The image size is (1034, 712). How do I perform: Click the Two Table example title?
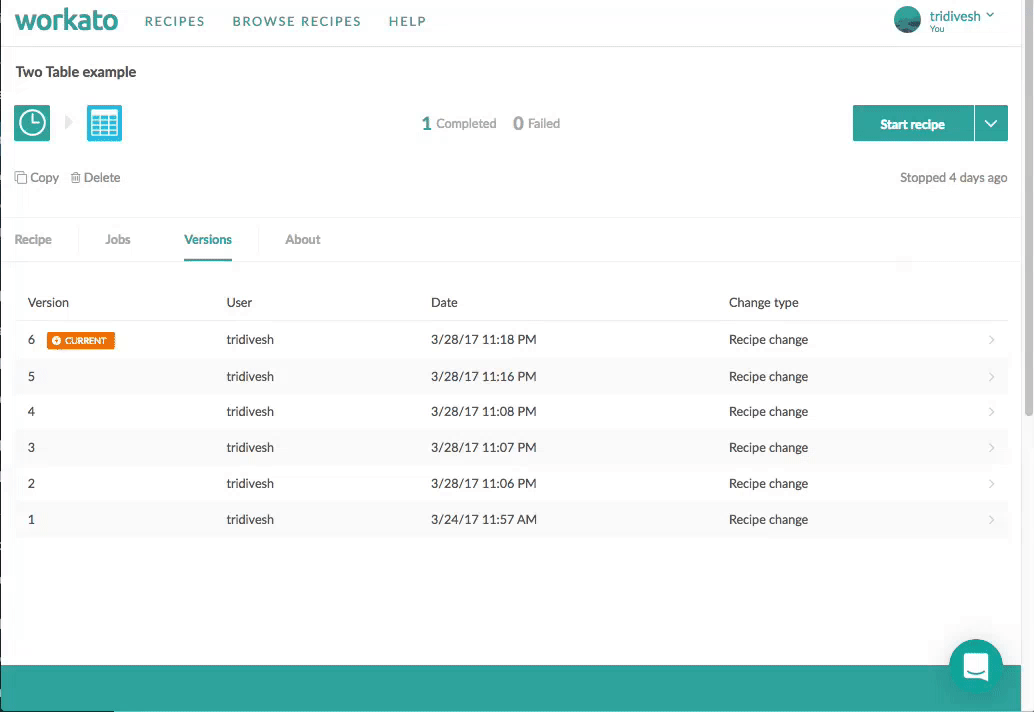(76, 72)
